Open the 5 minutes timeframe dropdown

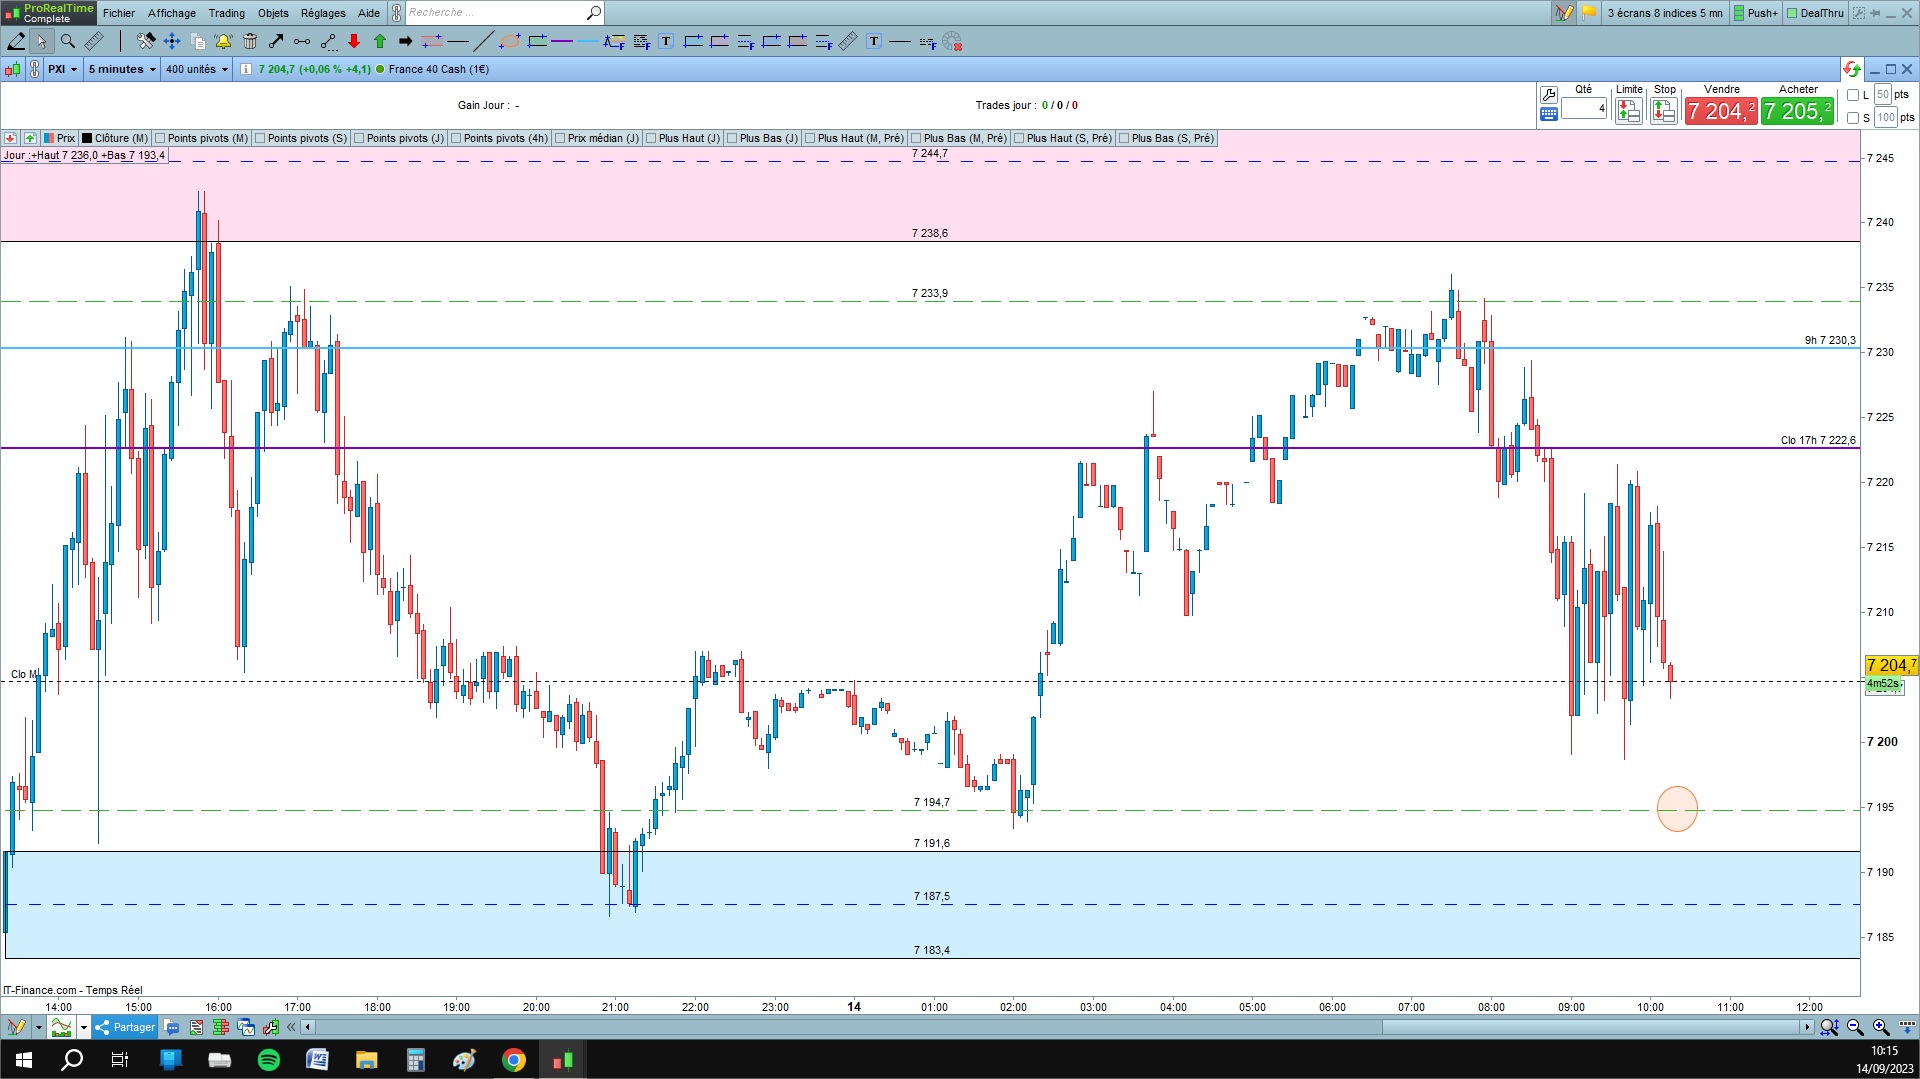pos(122,69)
